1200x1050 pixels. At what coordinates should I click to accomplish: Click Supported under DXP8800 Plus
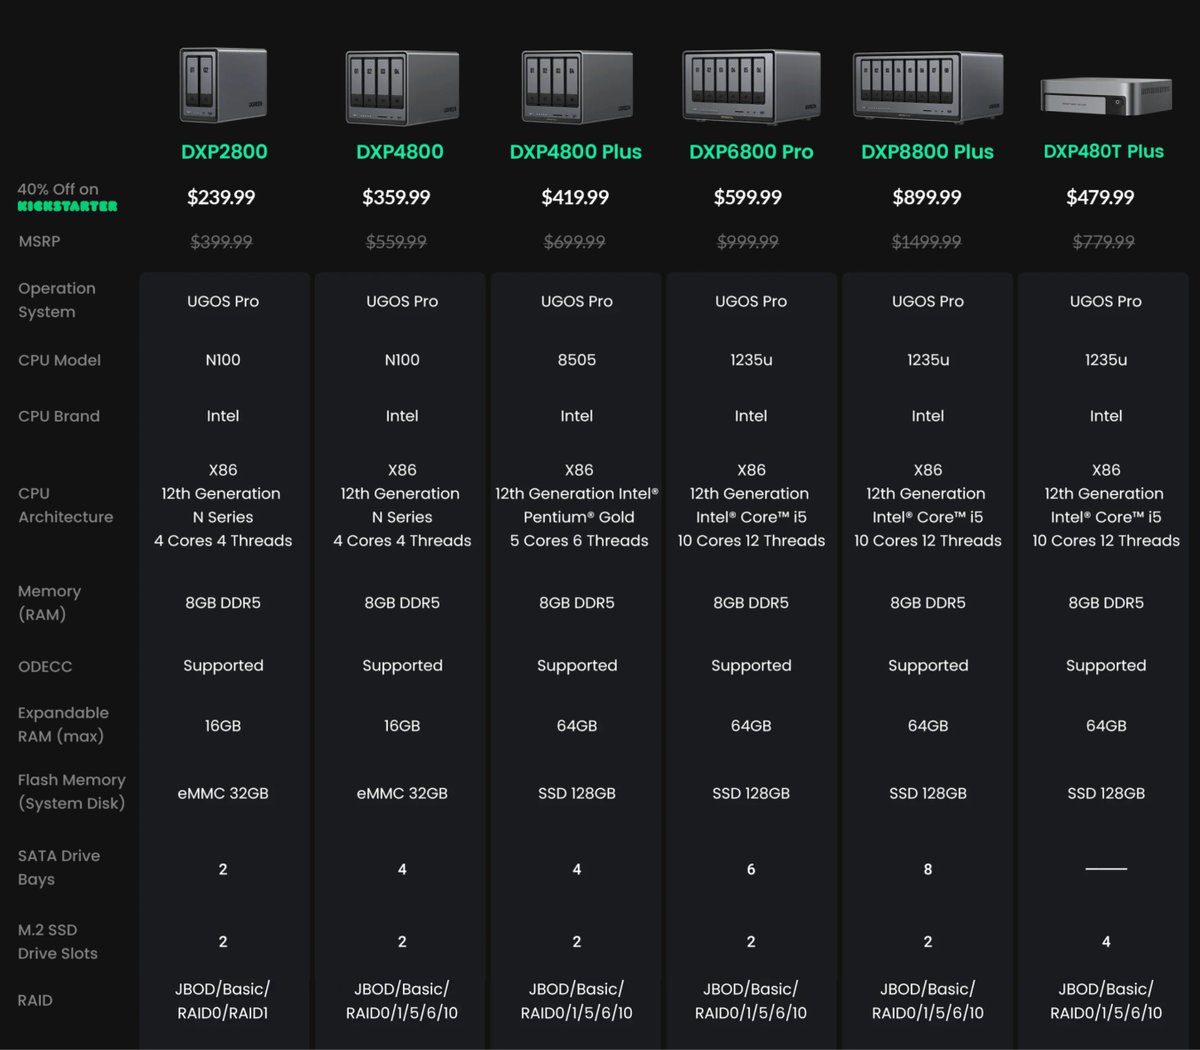pyautogui.click(x=928, y=666)
